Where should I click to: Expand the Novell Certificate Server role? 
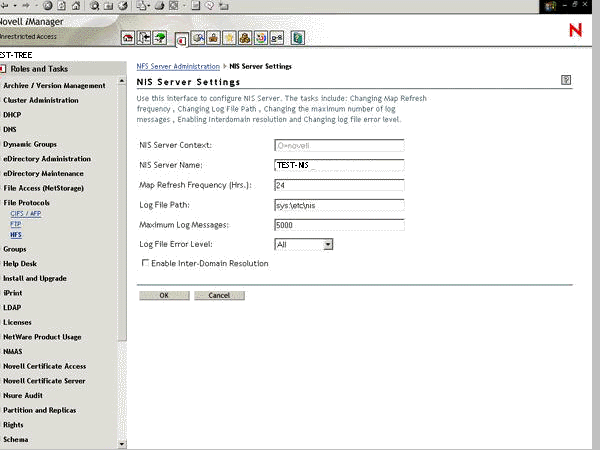point(44,381)
